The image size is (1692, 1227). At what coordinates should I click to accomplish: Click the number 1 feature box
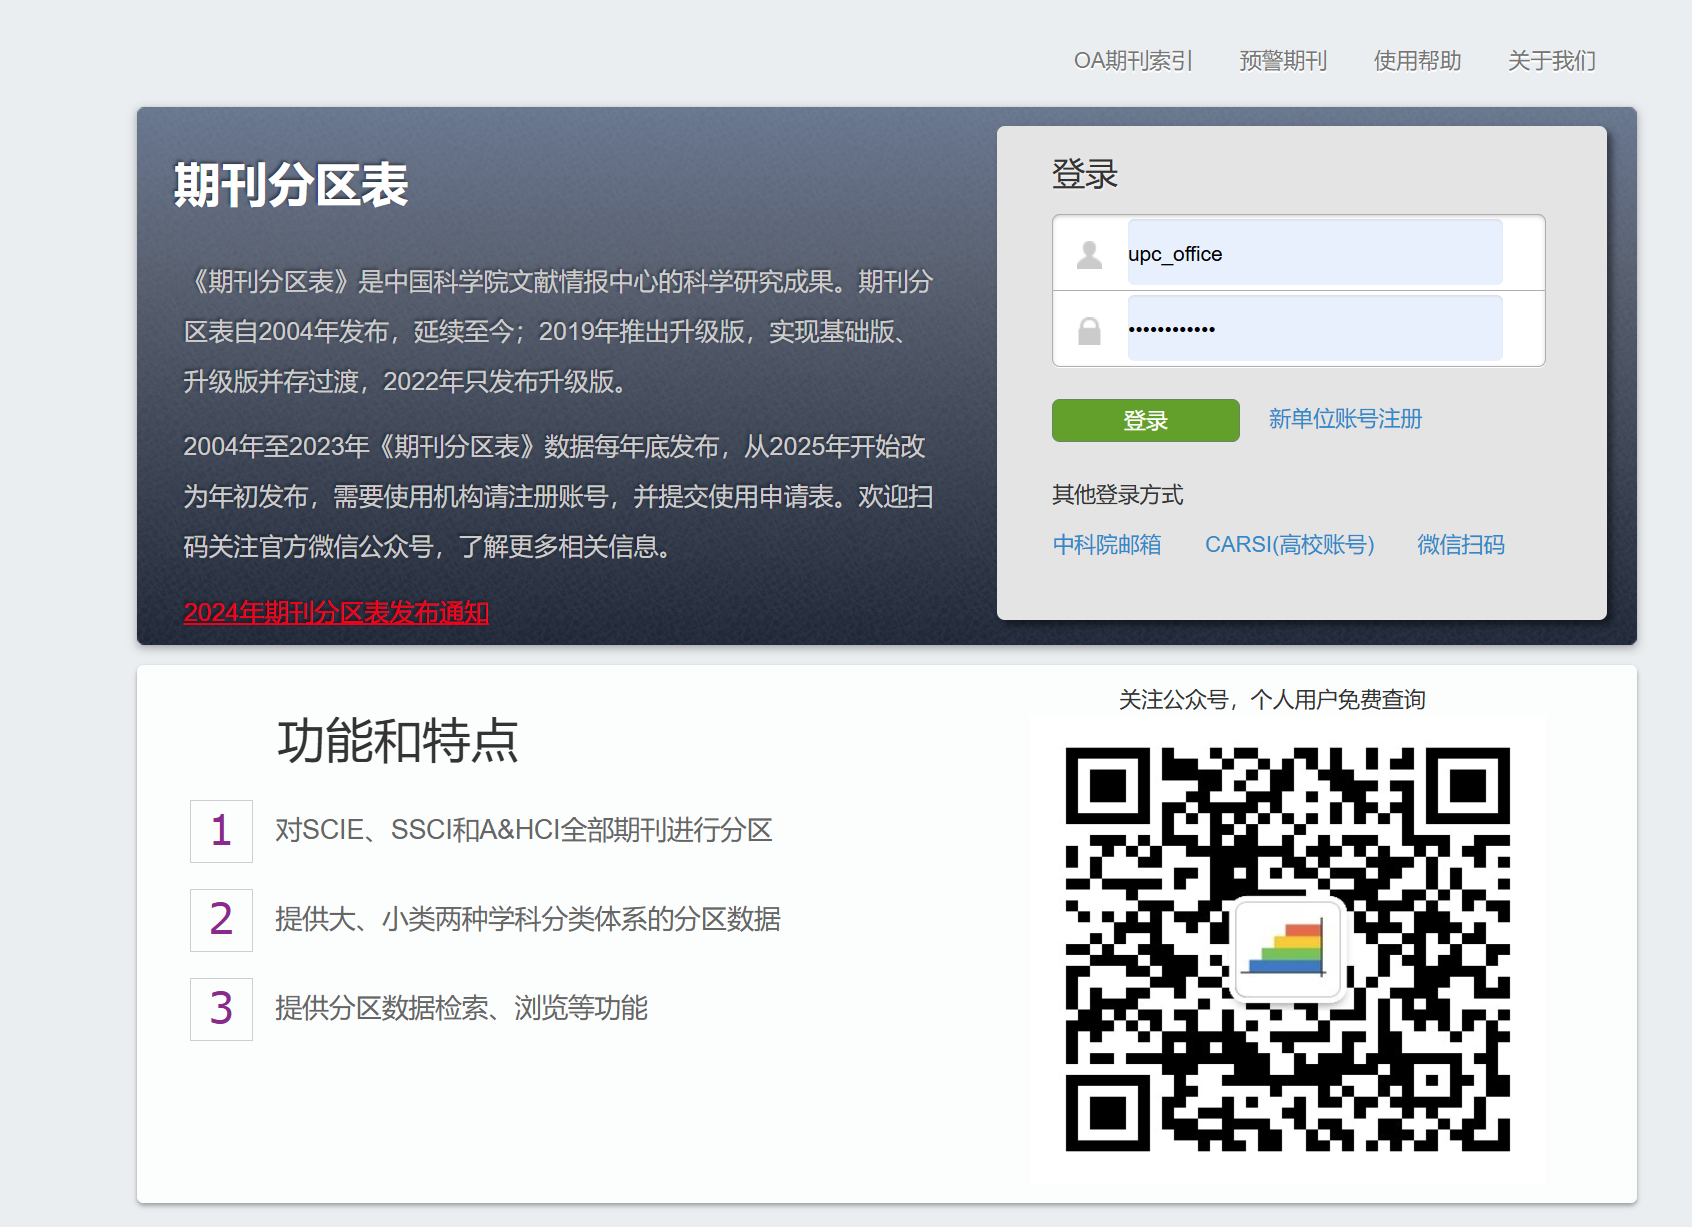[221, 831]
